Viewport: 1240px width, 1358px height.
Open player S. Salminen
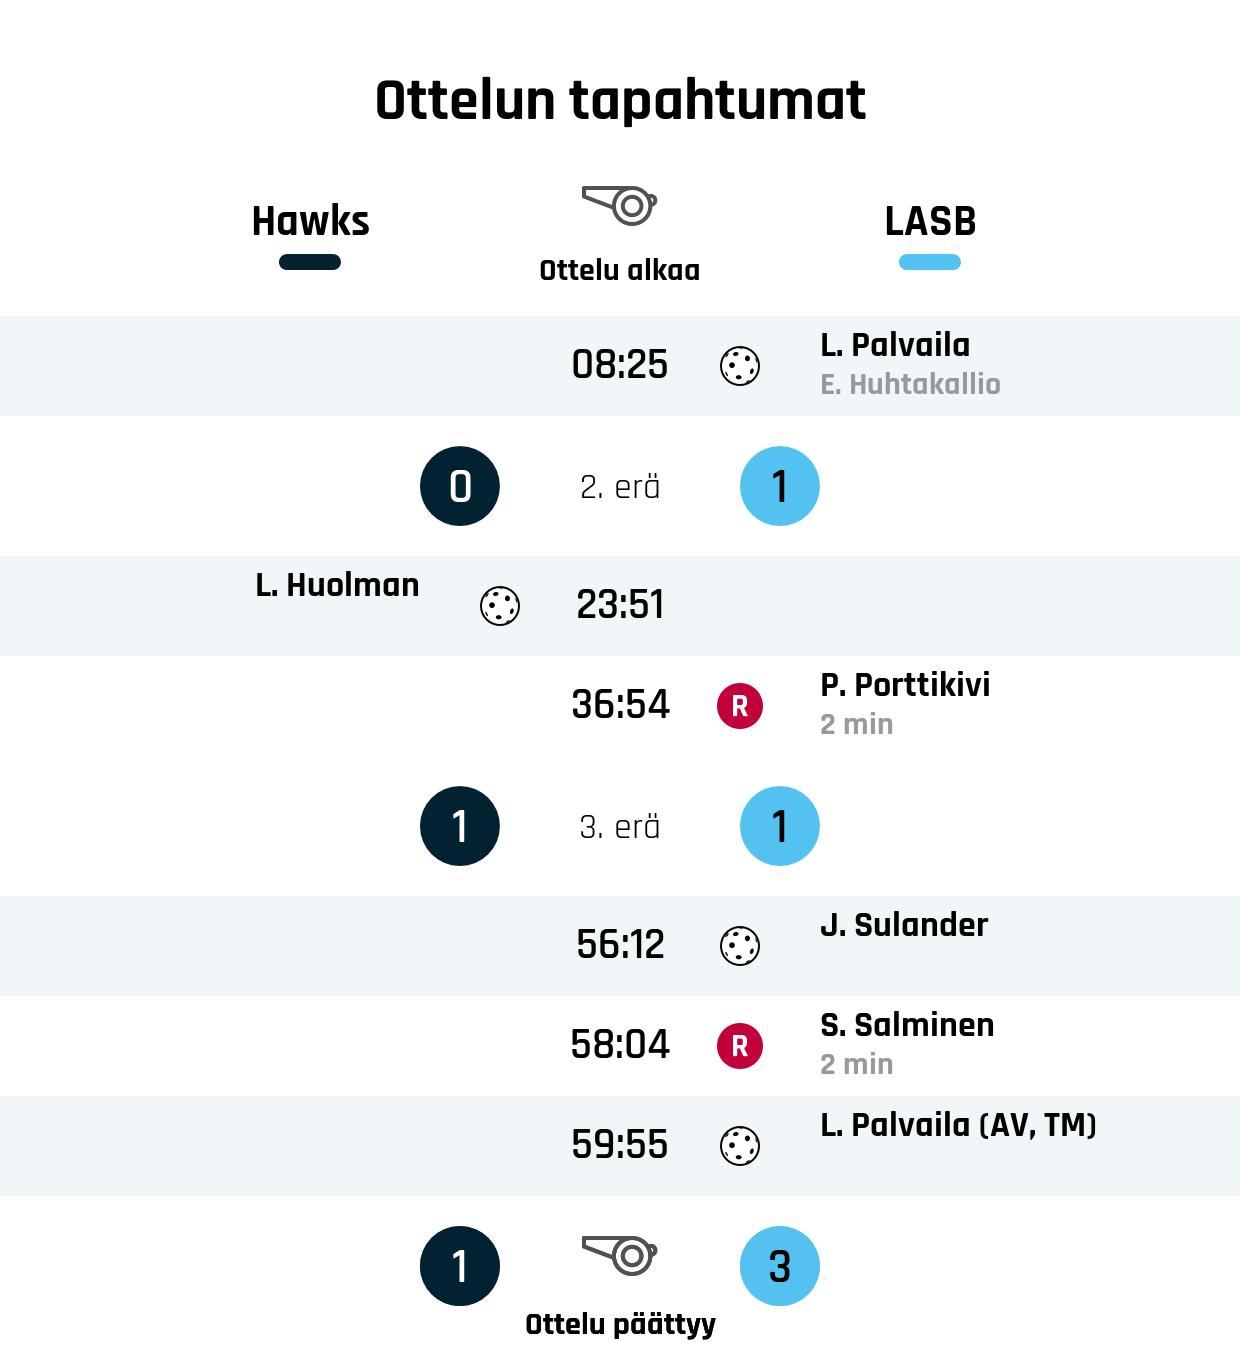pos(907,1025)
